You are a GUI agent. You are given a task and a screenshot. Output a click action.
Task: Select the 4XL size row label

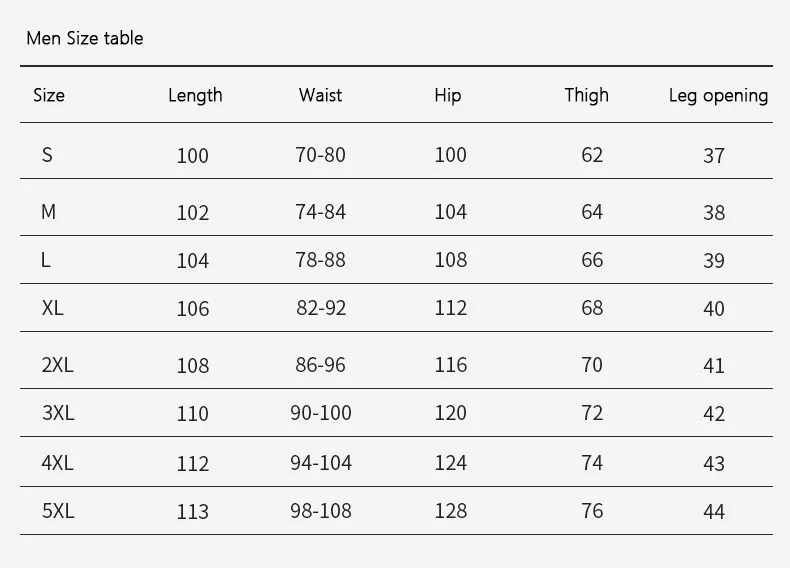(57, 463)
